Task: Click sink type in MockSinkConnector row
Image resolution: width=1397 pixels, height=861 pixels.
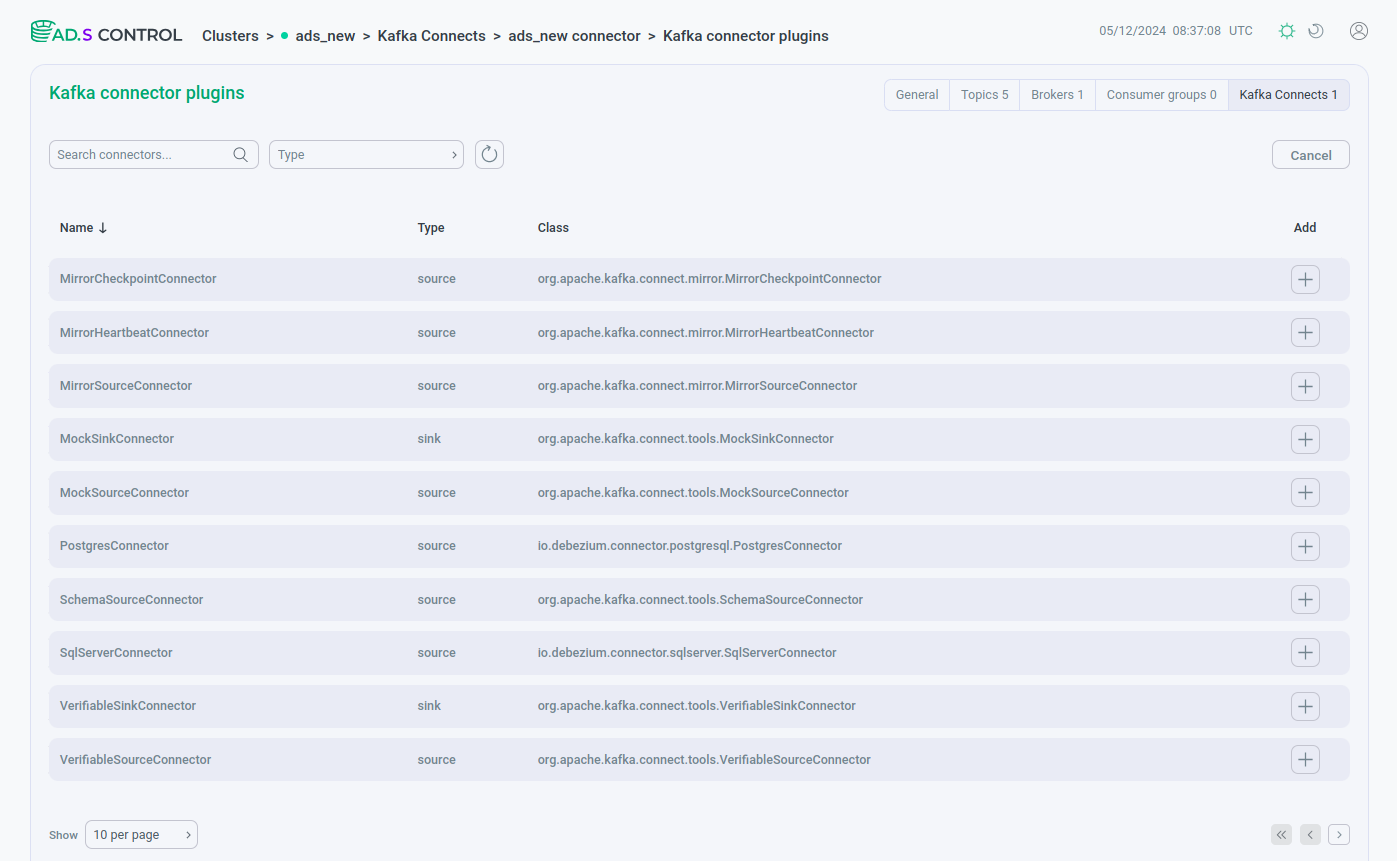Action: click(429, 439)
